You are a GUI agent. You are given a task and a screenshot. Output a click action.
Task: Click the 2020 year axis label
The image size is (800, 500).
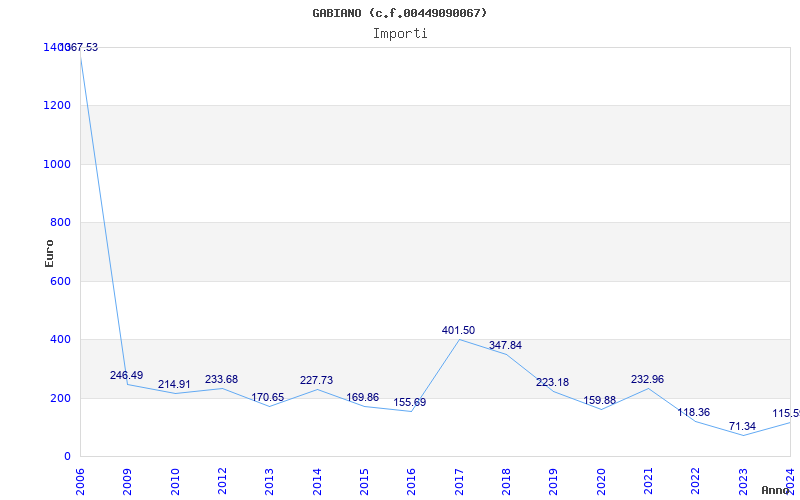point(601,481)
